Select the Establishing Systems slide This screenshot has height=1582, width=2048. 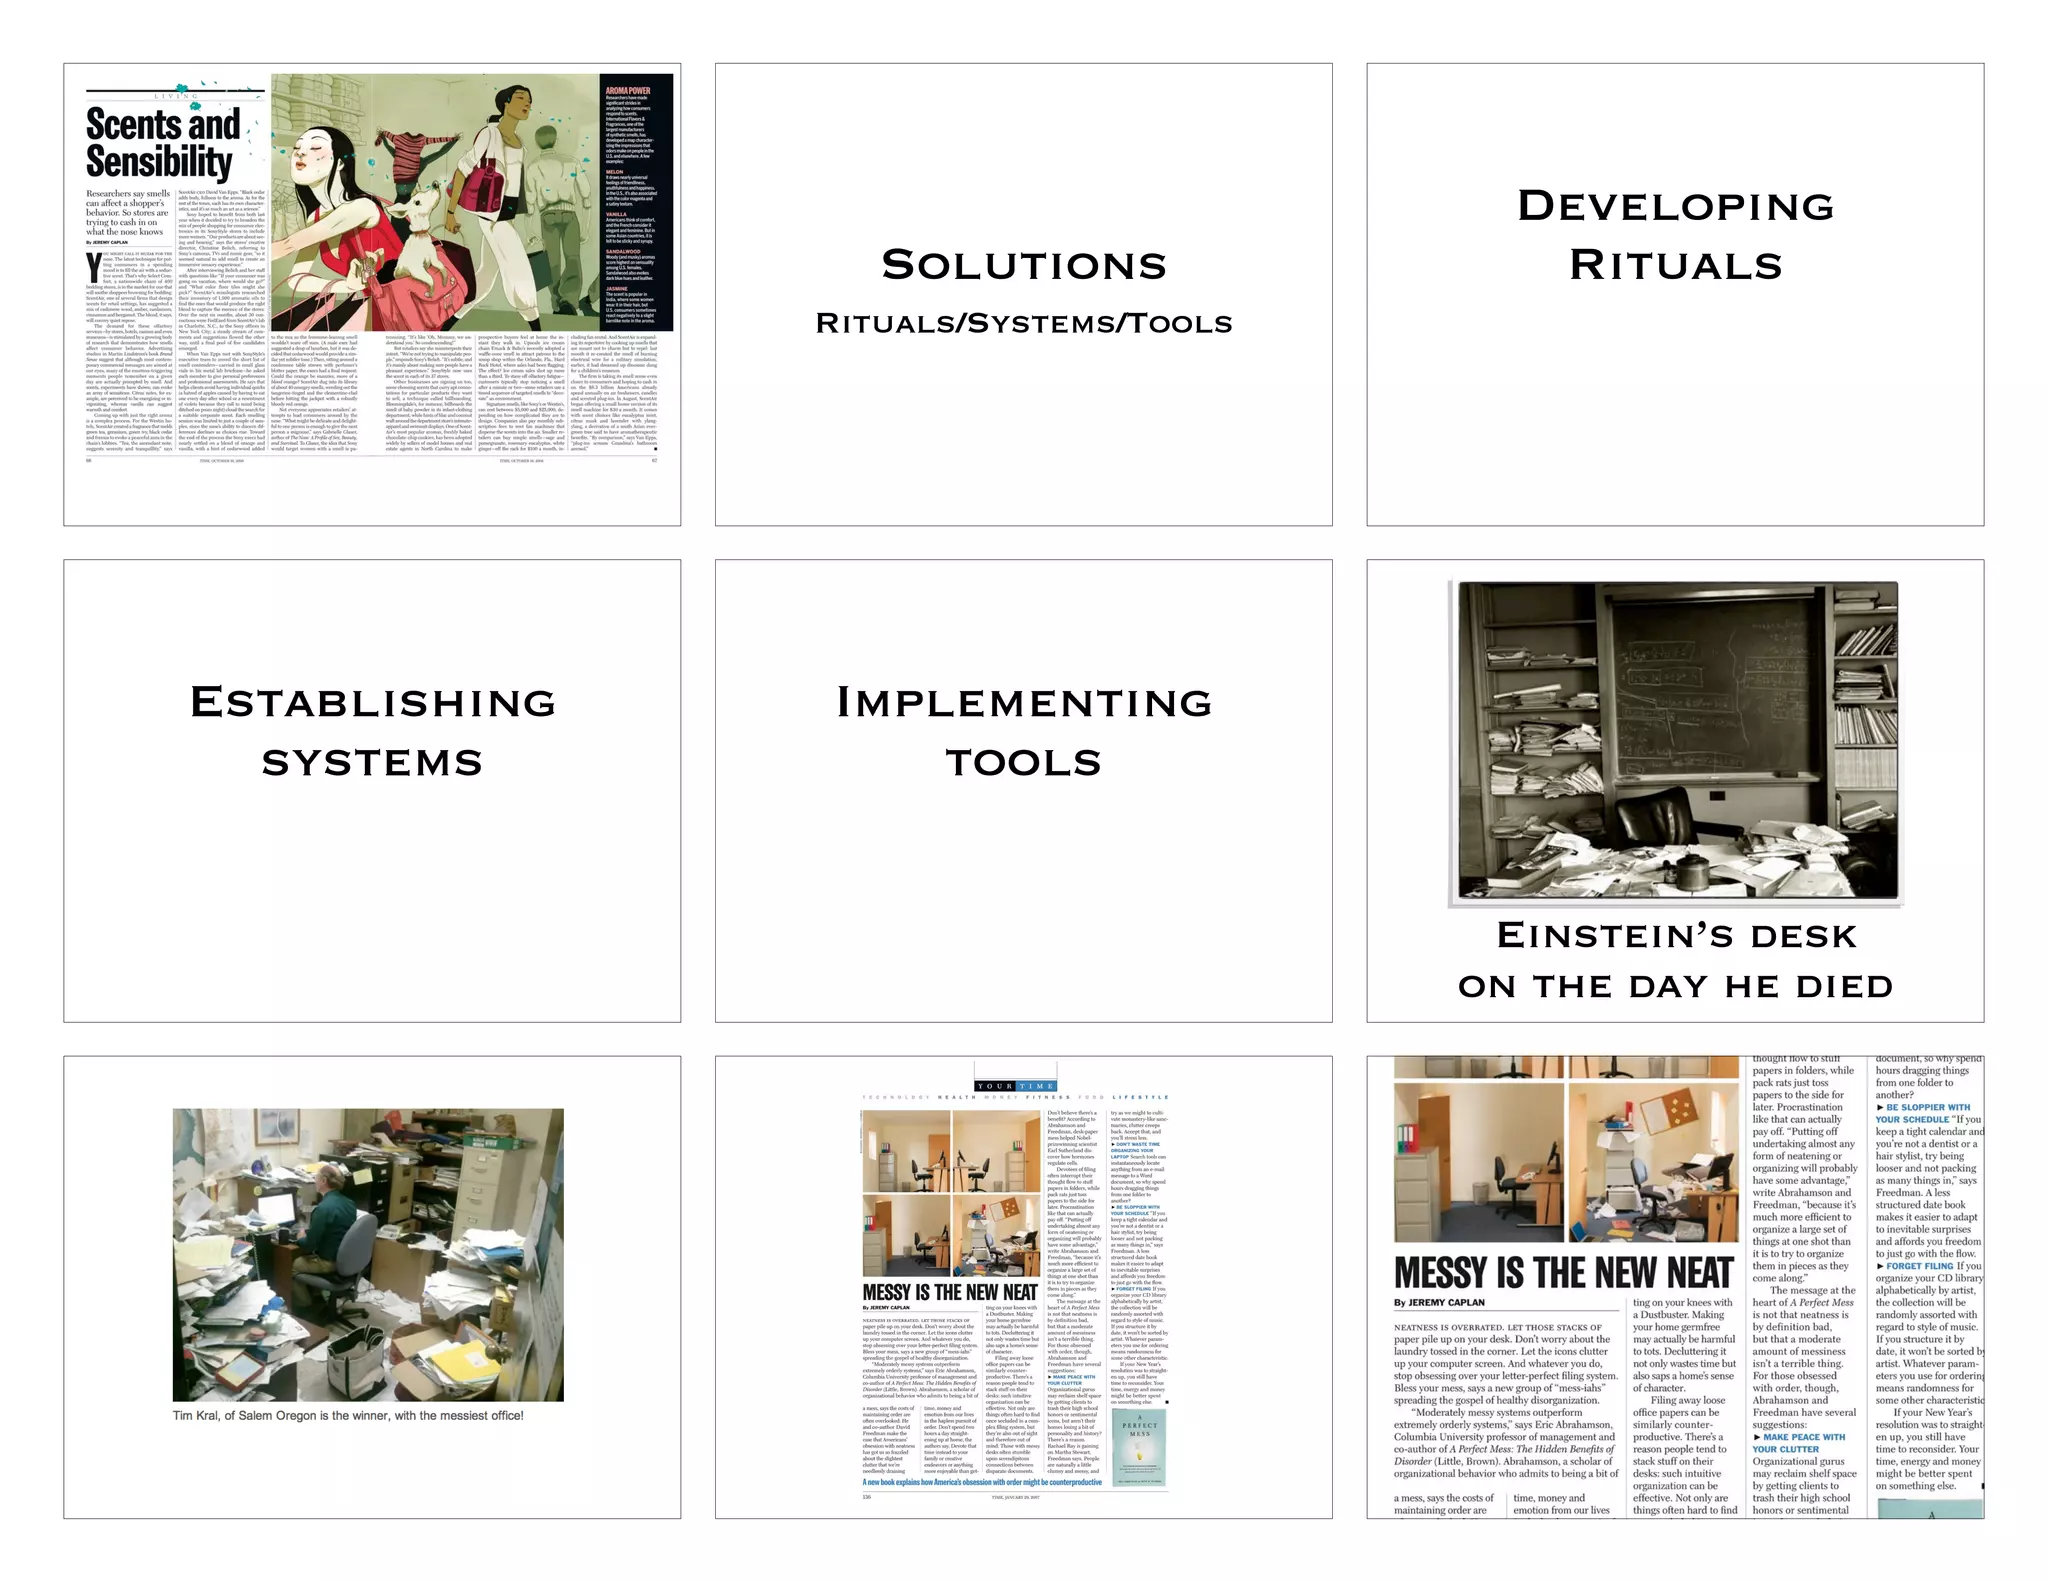[372, 791]
